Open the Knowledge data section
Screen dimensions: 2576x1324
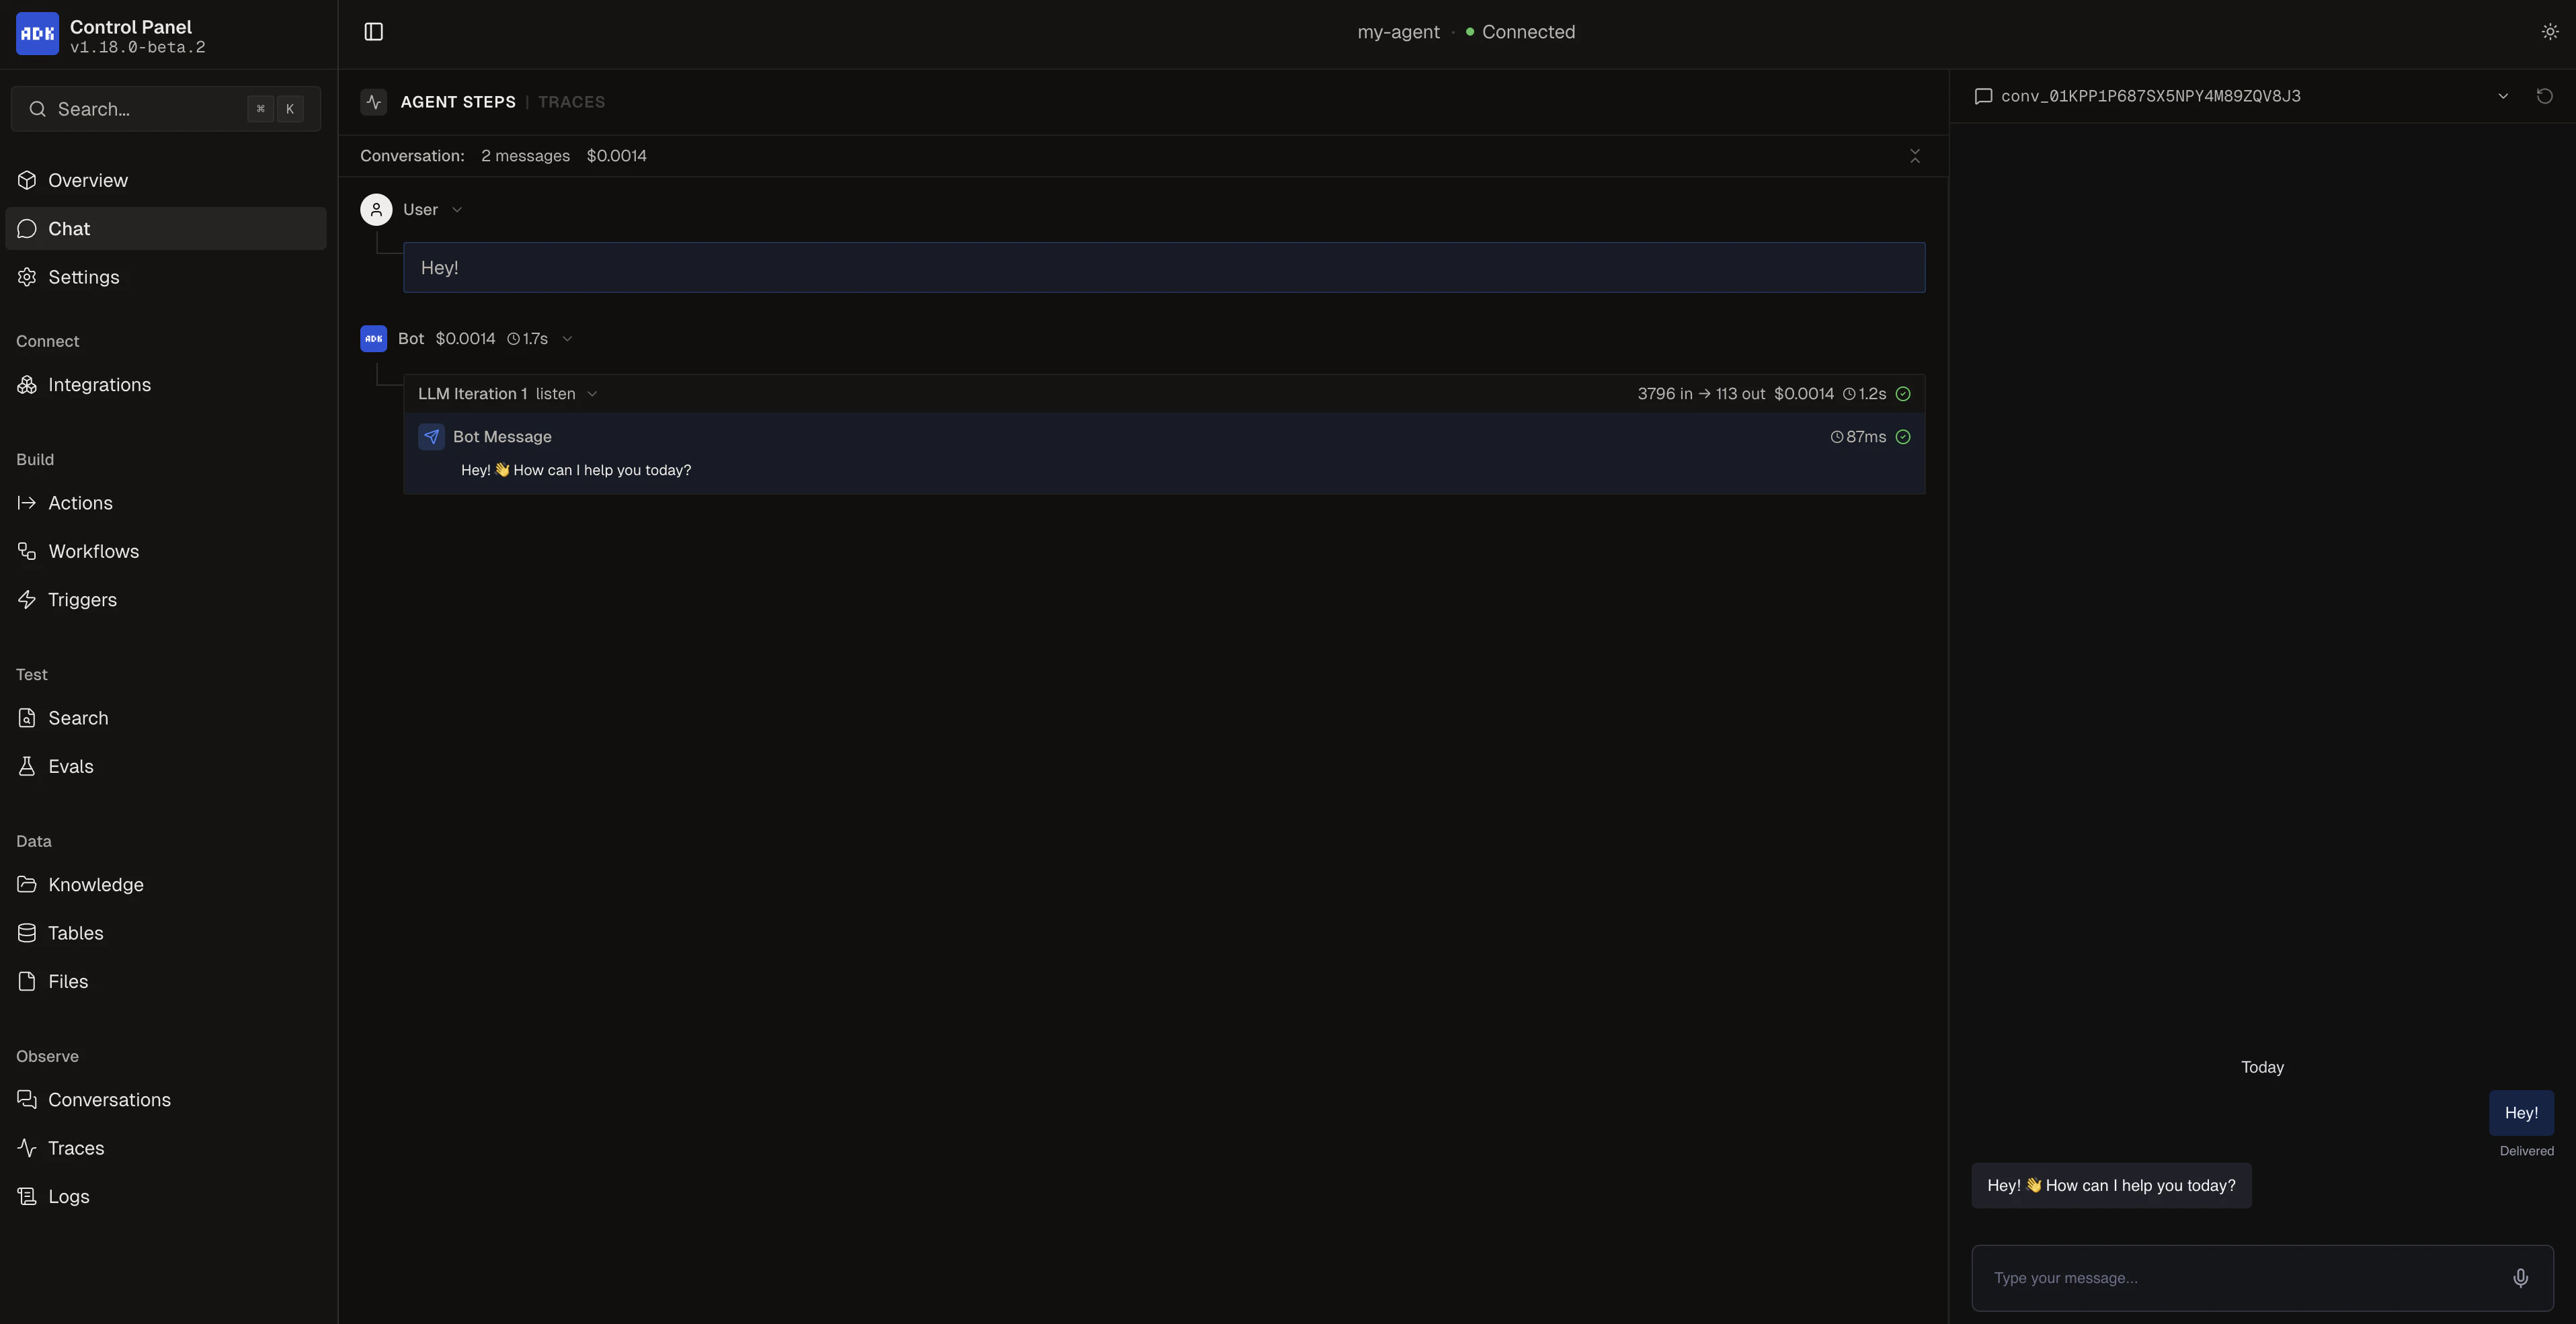(x=95, y=884)
